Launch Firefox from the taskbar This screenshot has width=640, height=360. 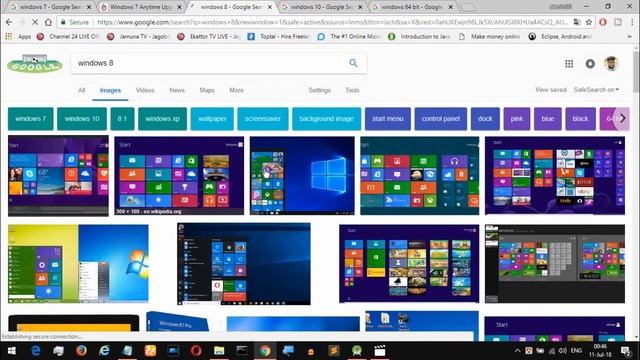click(x=81, y=351)
